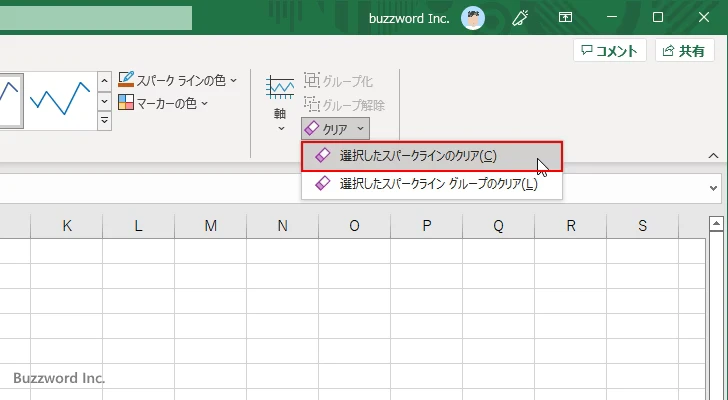Move the style gallery up one row
The height and width of the screenshot is (400, 728).
tap(104, 82)
